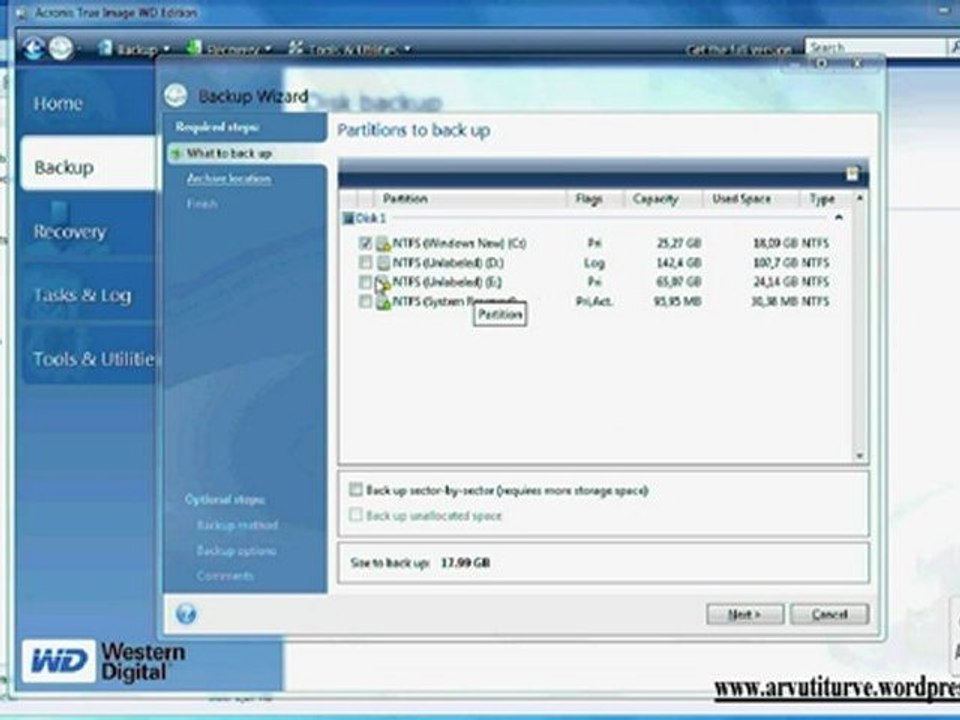Check the NTFS System Reserved checkbox
Image resolution: width=960 pixels, height=720 pixels.
366,302
